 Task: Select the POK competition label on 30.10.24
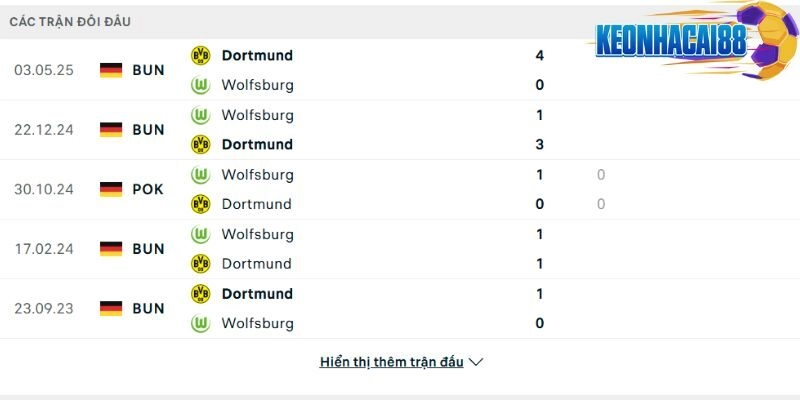pyautogui.click(x=148, y=189)
